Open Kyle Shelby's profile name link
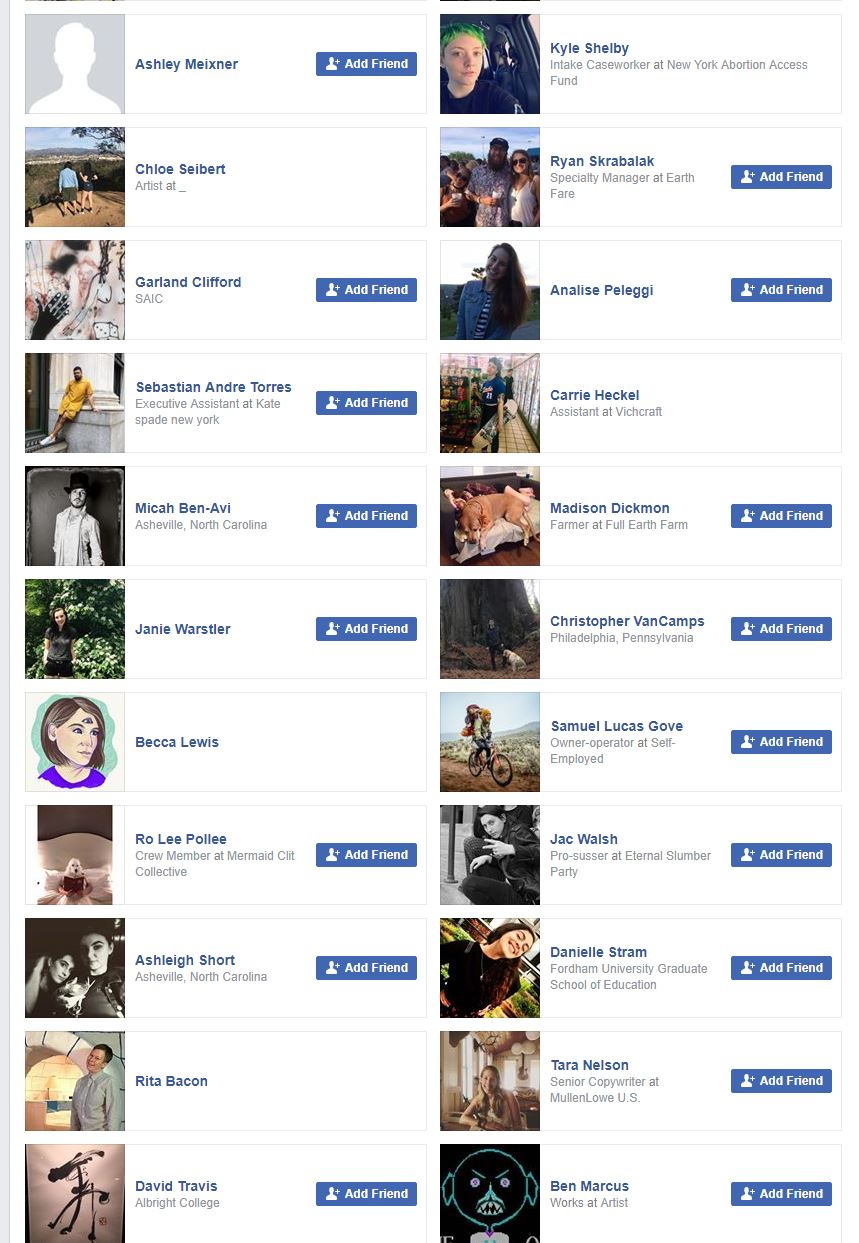859x1243 pixels. click(x=589, y=48)
